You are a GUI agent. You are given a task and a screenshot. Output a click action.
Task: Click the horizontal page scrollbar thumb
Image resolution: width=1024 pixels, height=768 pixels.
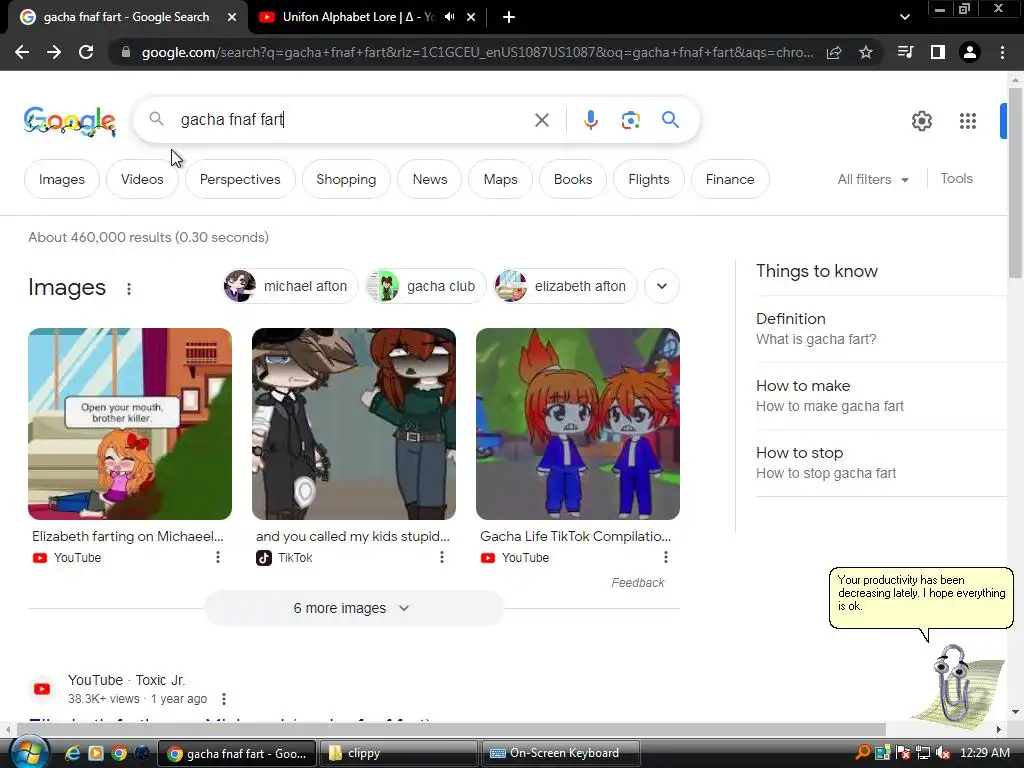point(451,729)
